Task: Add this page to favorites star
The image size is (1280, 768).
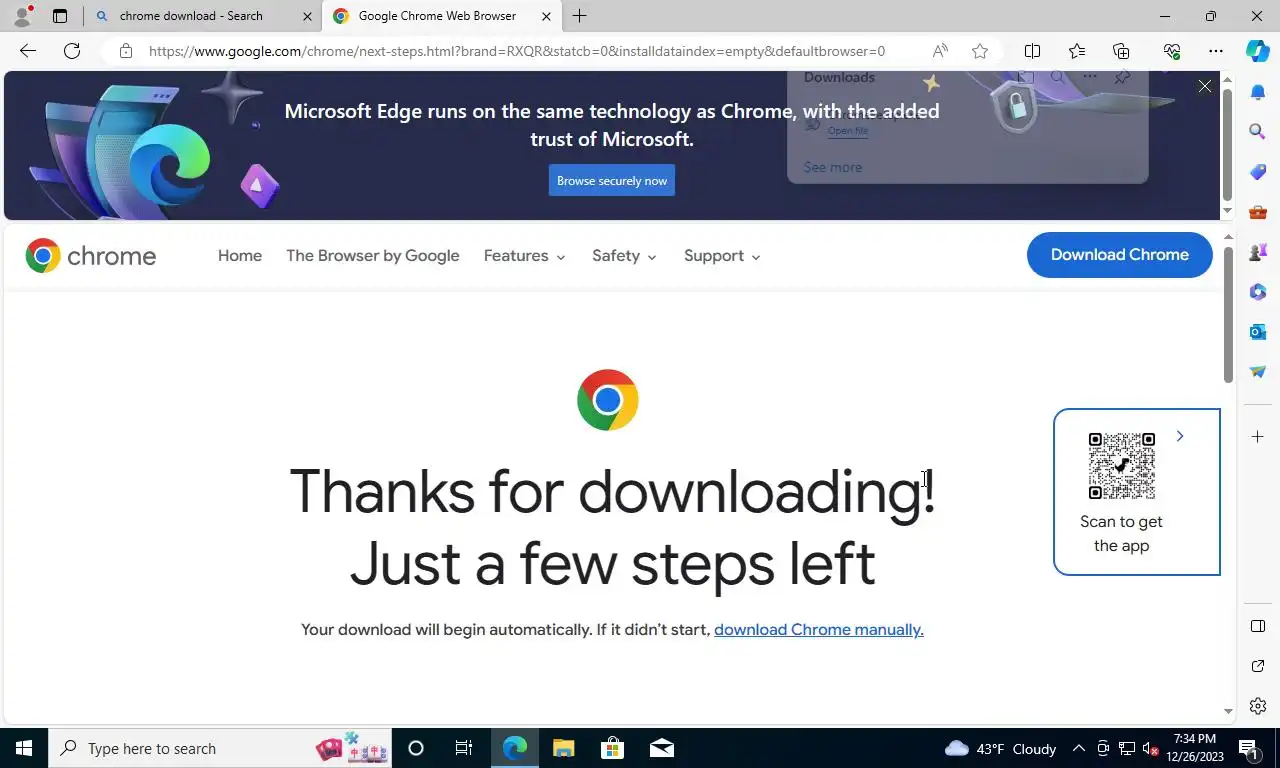Action: (x=980, y=51)
